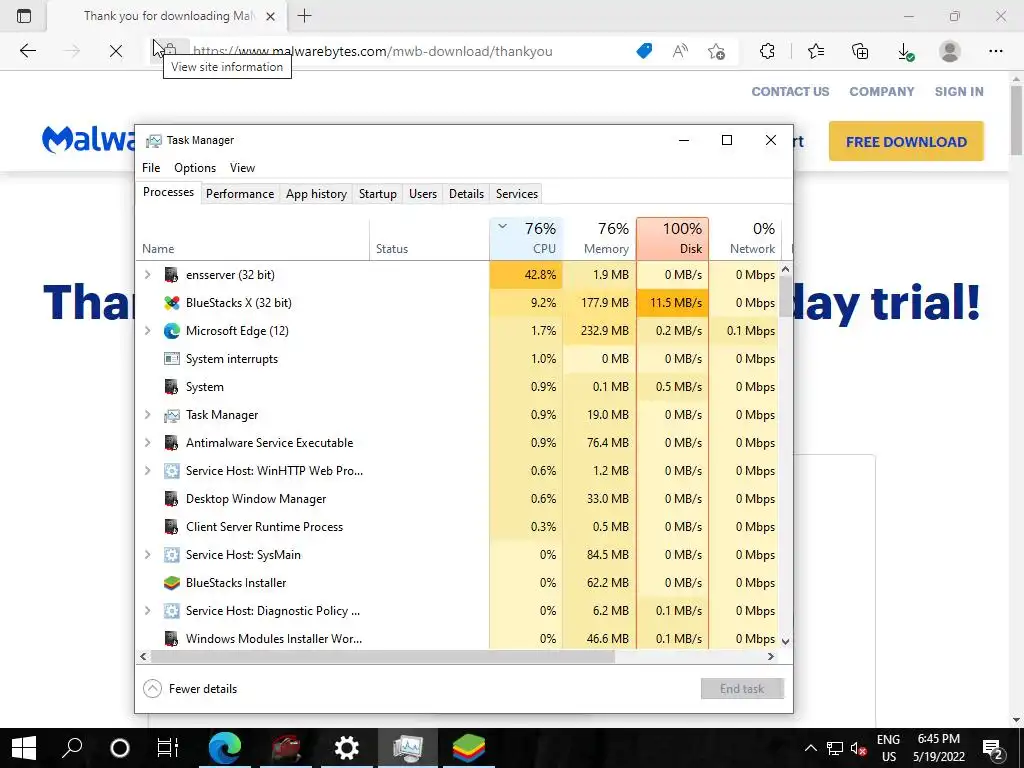Click the ensserver process icon
This screenshot has height=768, width=1024.
pos(171,275)
